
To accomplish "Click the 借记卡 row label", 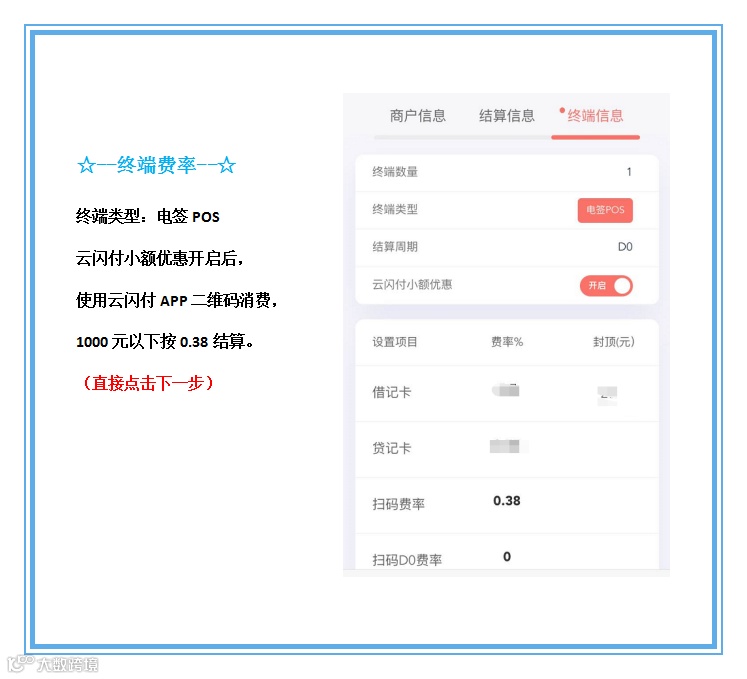I will pyautogui.click(x=392, y=392).
